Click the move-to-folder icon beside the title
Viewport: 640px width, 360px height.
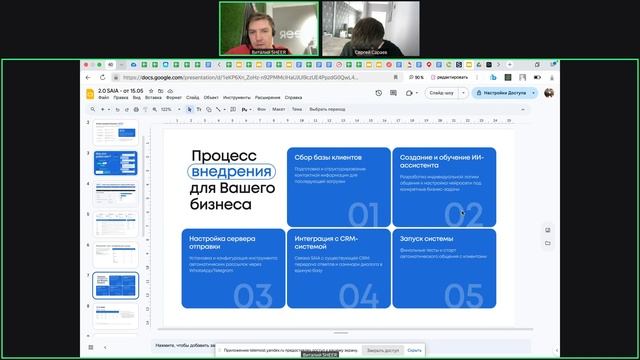161,91
